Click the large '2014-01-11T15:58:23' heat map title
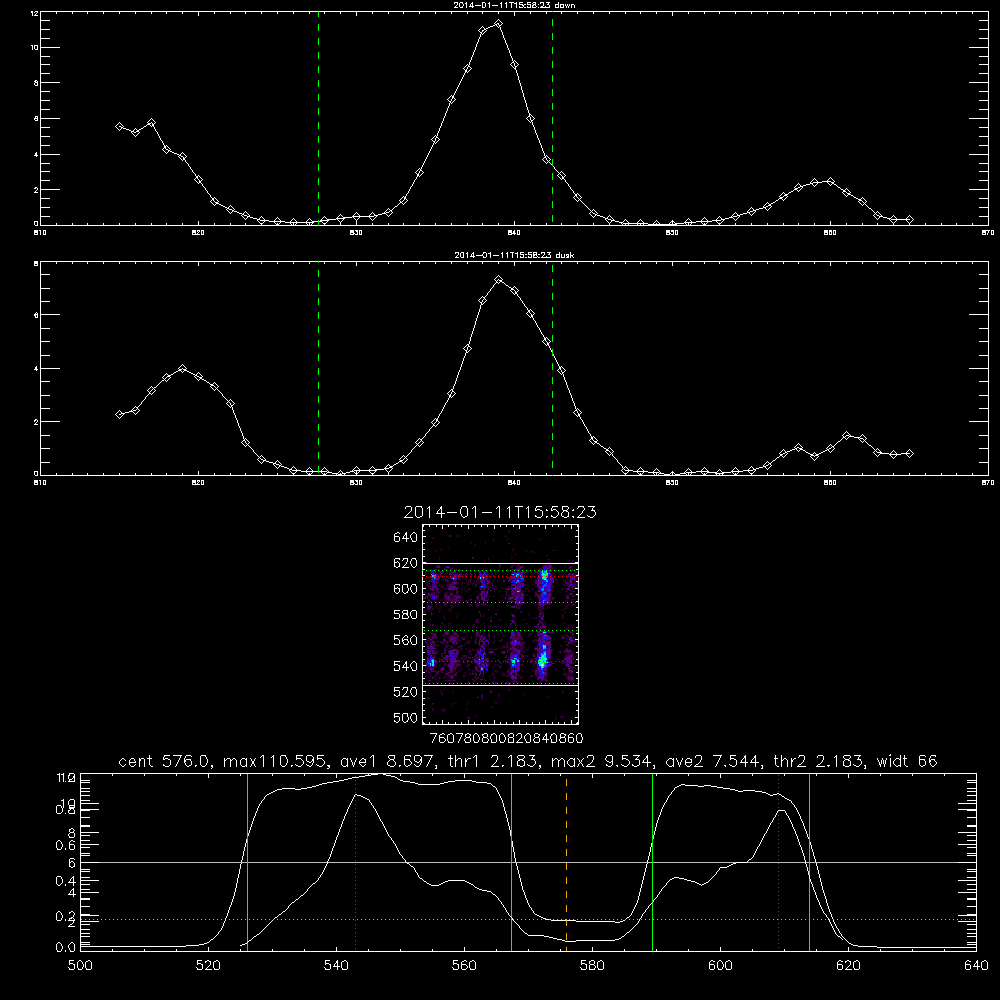Image resolution: width=1000 pixels, height=1000 pixels. point(500,512)
